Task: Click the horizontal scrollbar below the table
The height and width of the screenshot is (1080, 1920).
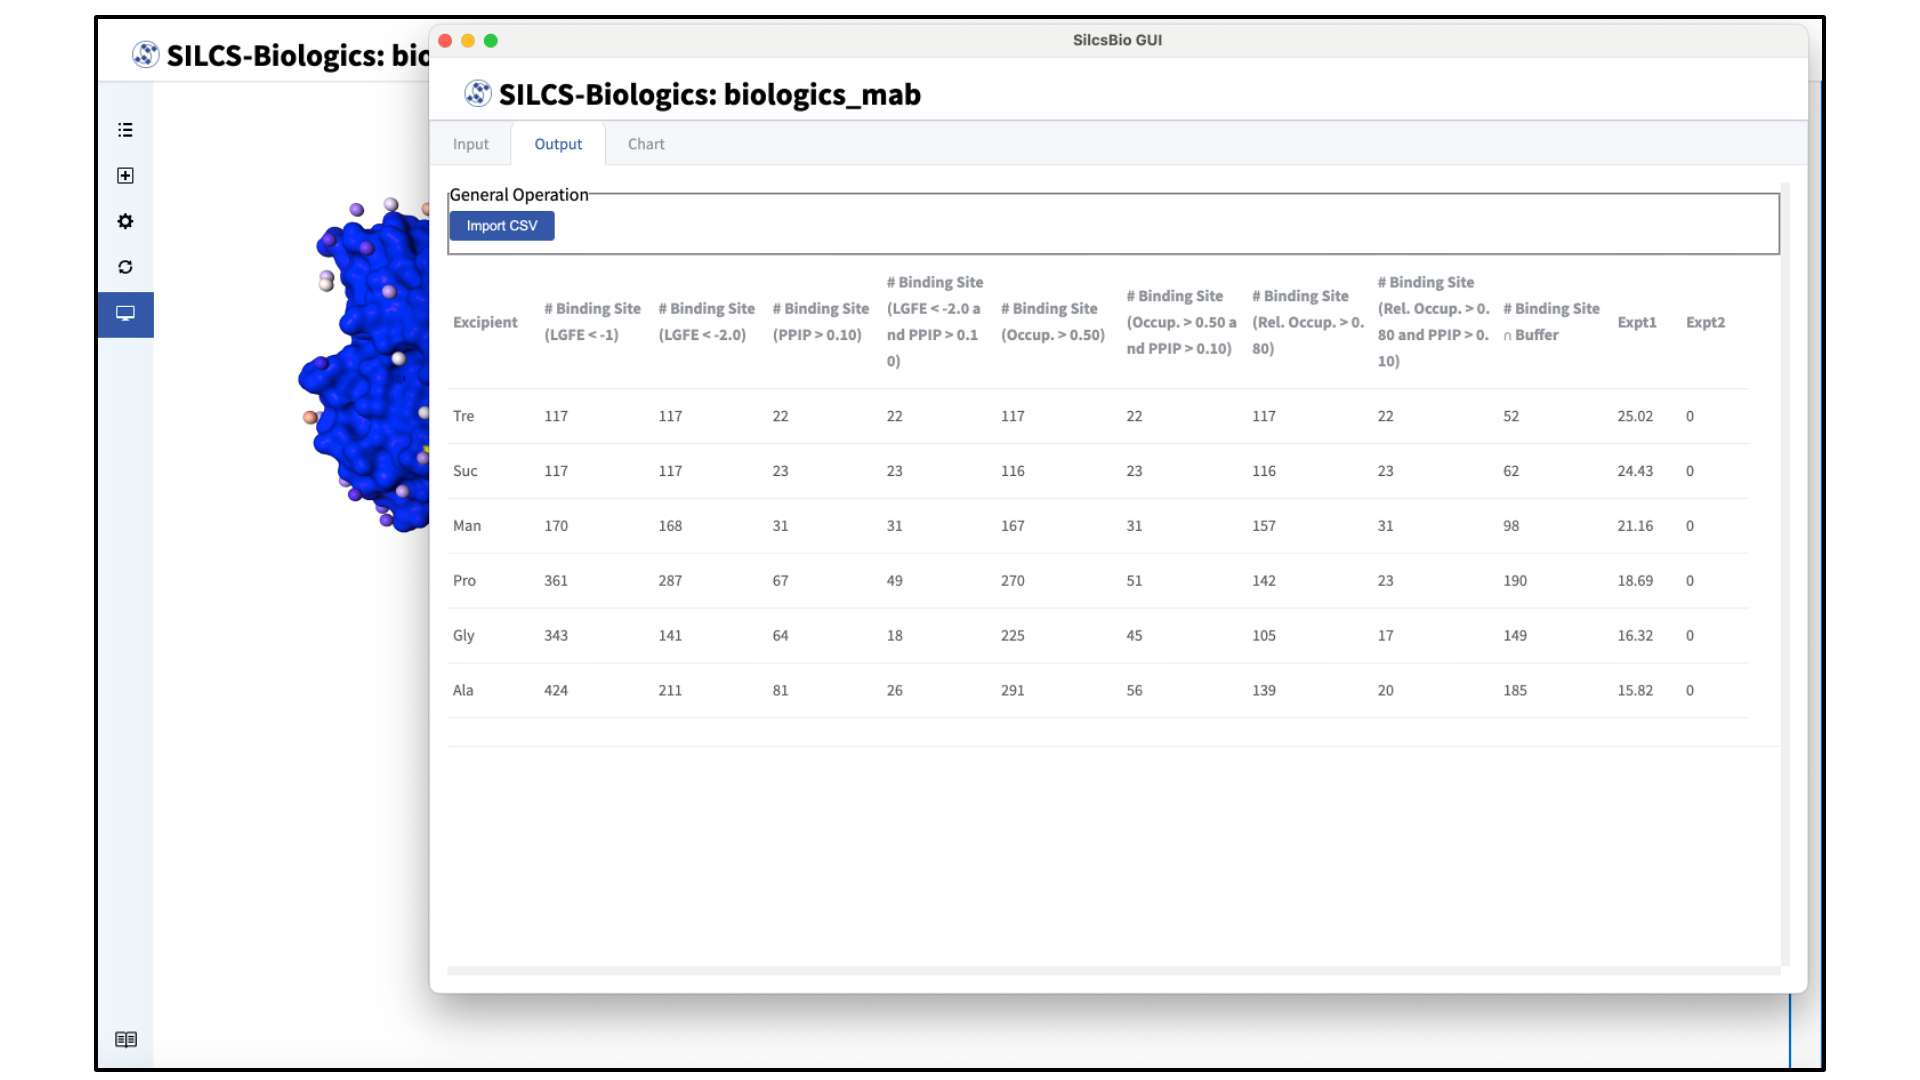Action: tap(1113, 970)
